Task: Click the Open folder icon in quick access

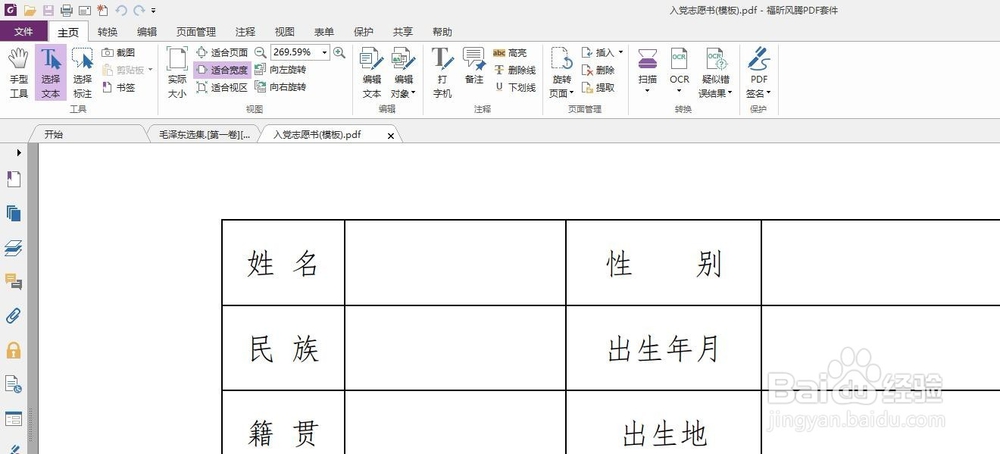Action: (x=29, y=10)
